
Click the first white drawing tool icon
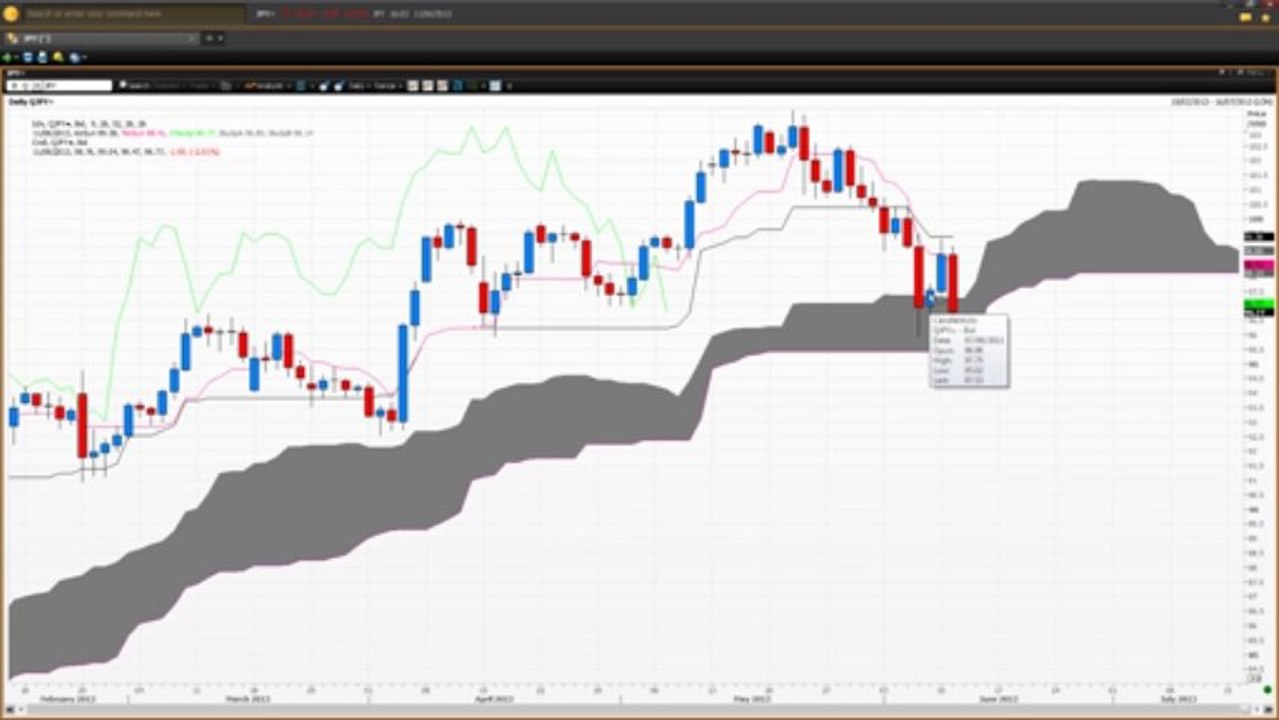tap(324, 86)
